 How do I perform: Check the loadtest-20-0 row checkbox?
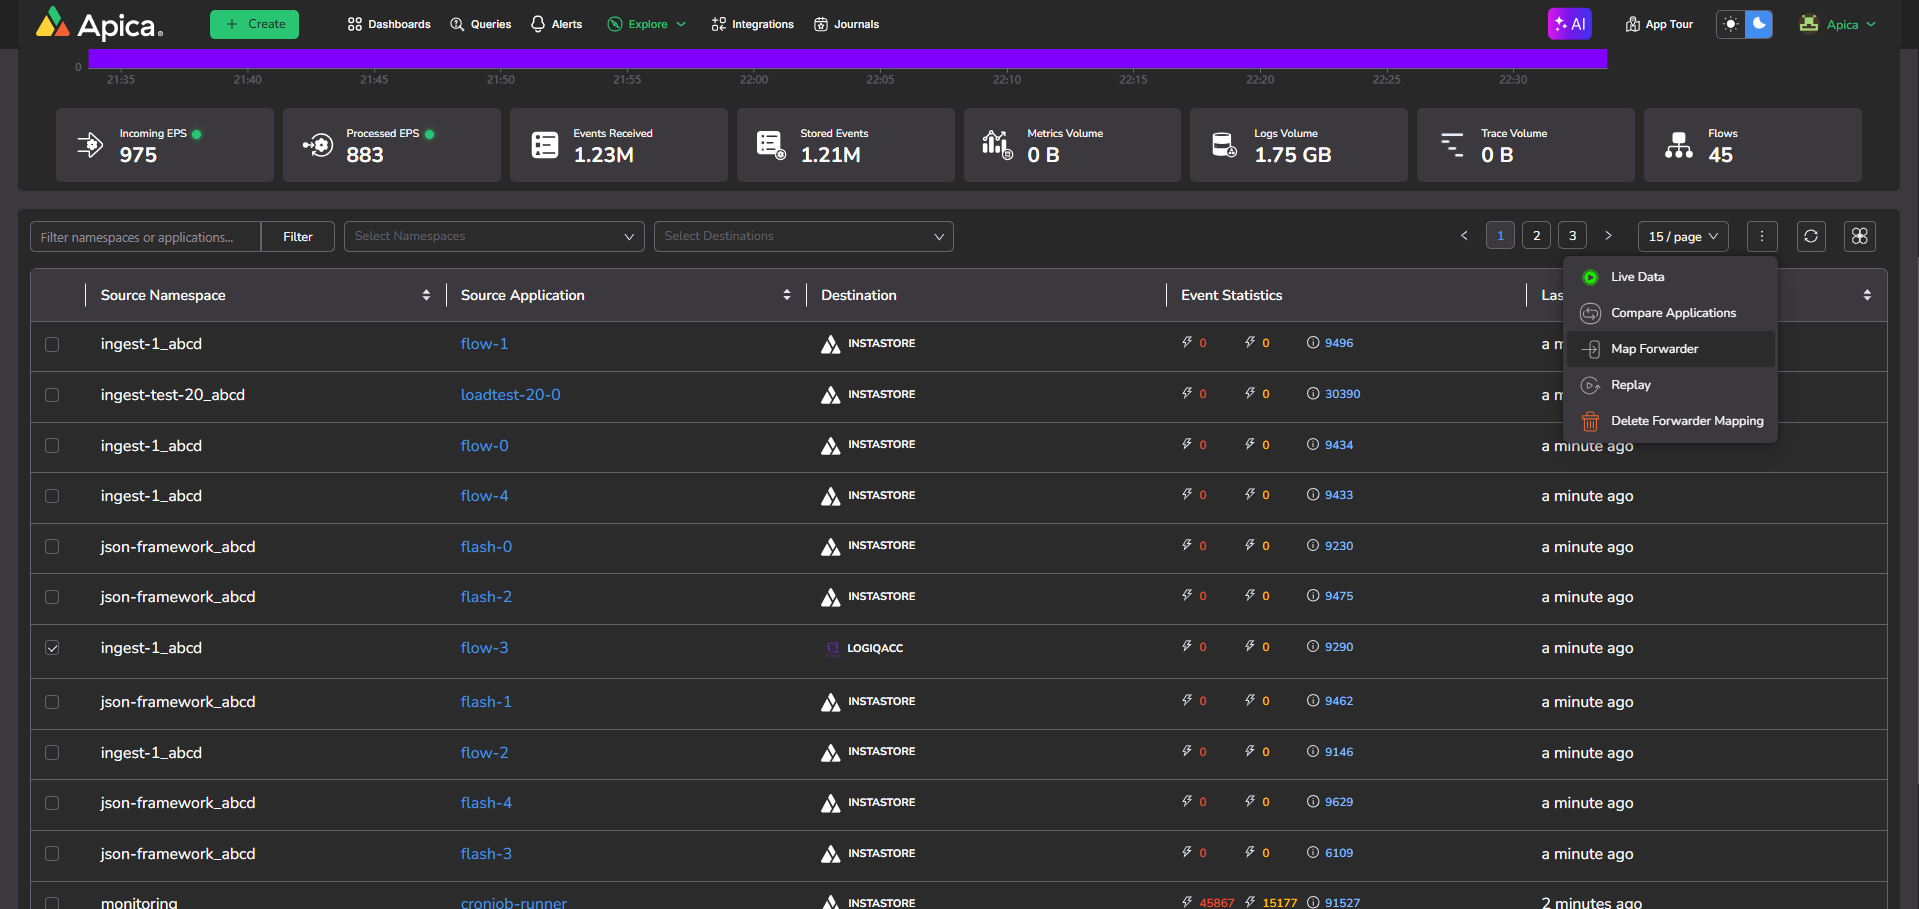pyautogui.click(x=52, y=395)
